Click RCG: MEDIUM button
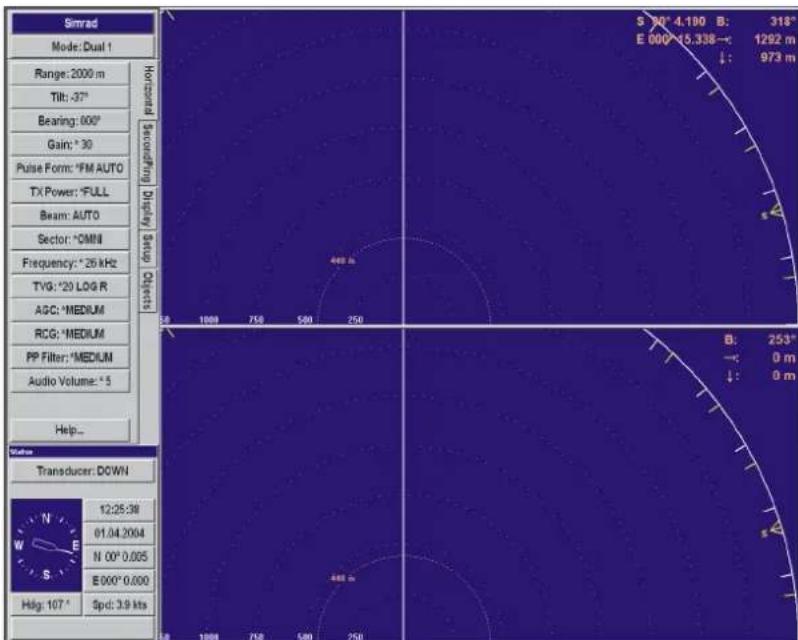798x640 pixels. pyautogui.click(x=70, y=334)
